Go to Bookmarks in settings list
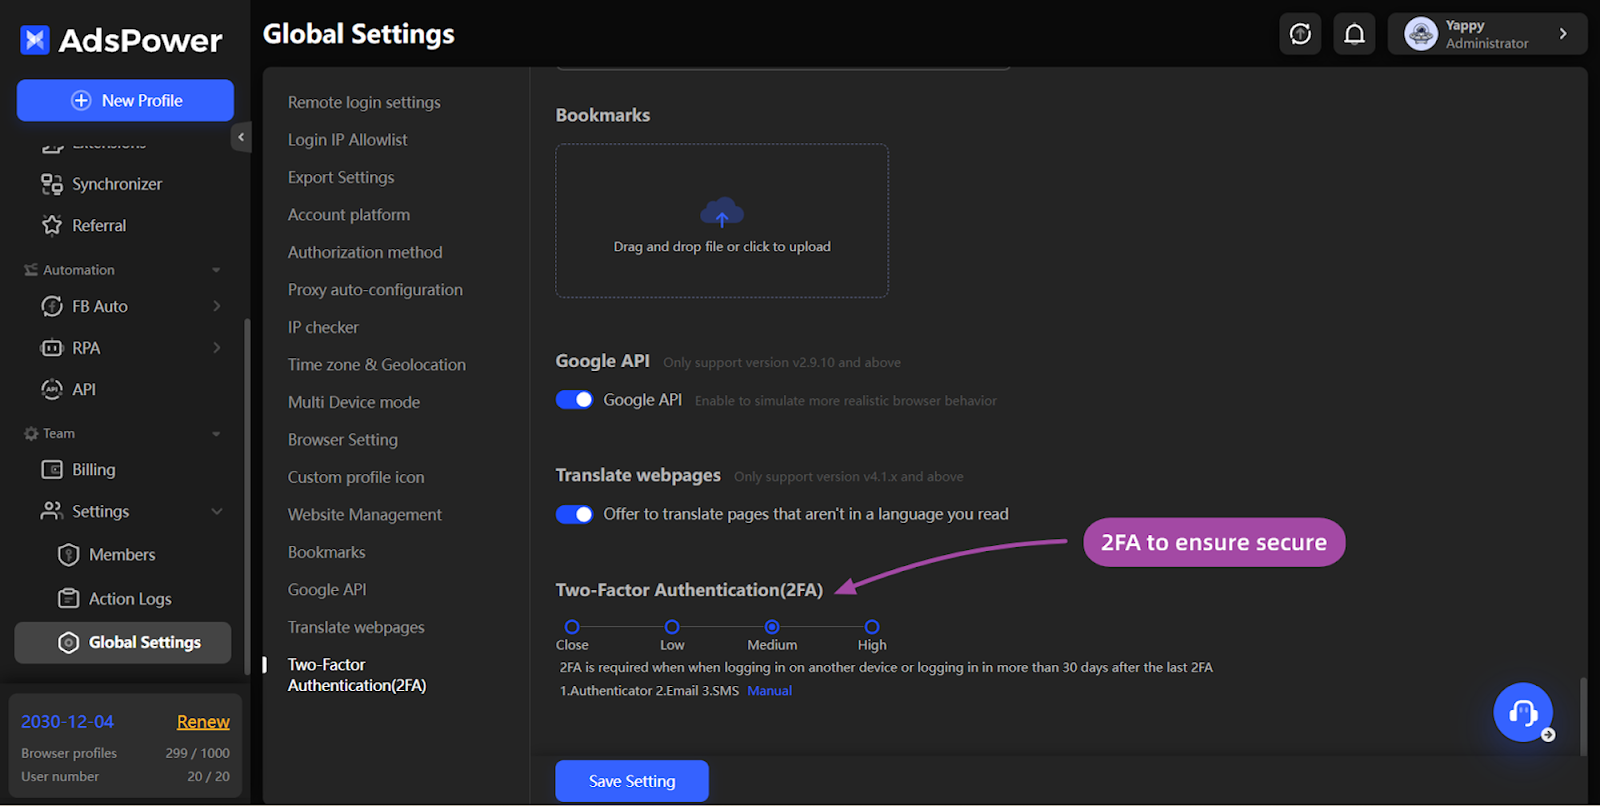Screen dimensions: 1600x806 point(327,552)
